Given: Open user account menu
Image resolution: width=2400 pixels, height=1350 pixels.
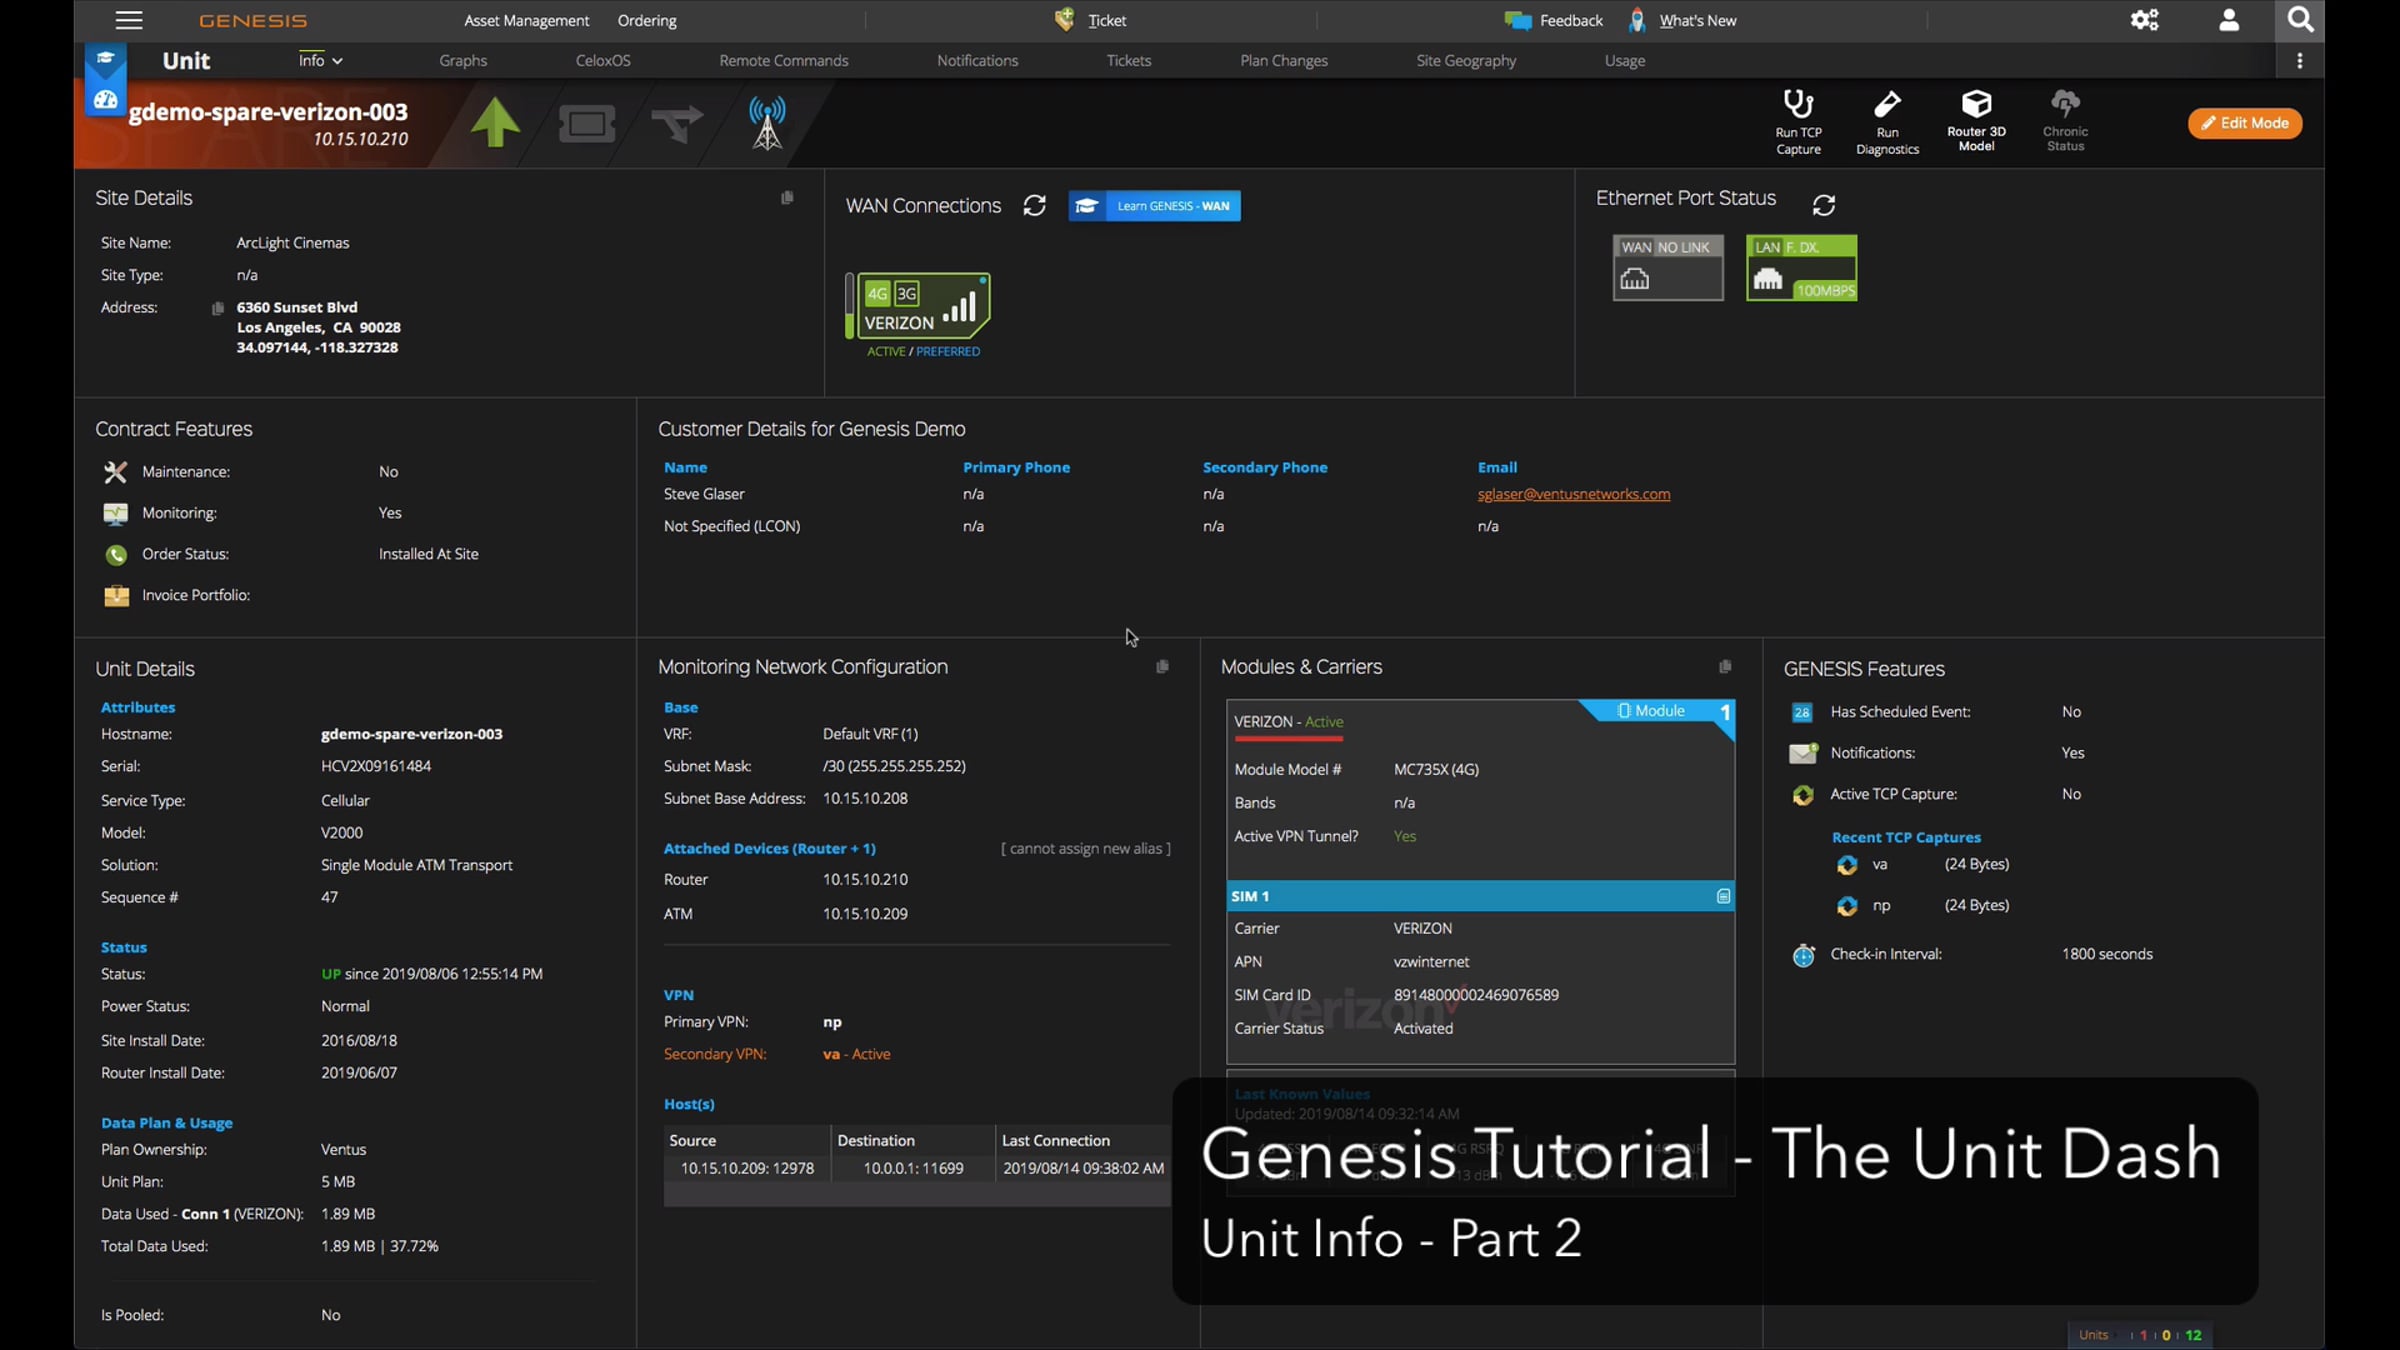Looking at the screenshot, I should pyautogui.click(x=2228, y=20).
